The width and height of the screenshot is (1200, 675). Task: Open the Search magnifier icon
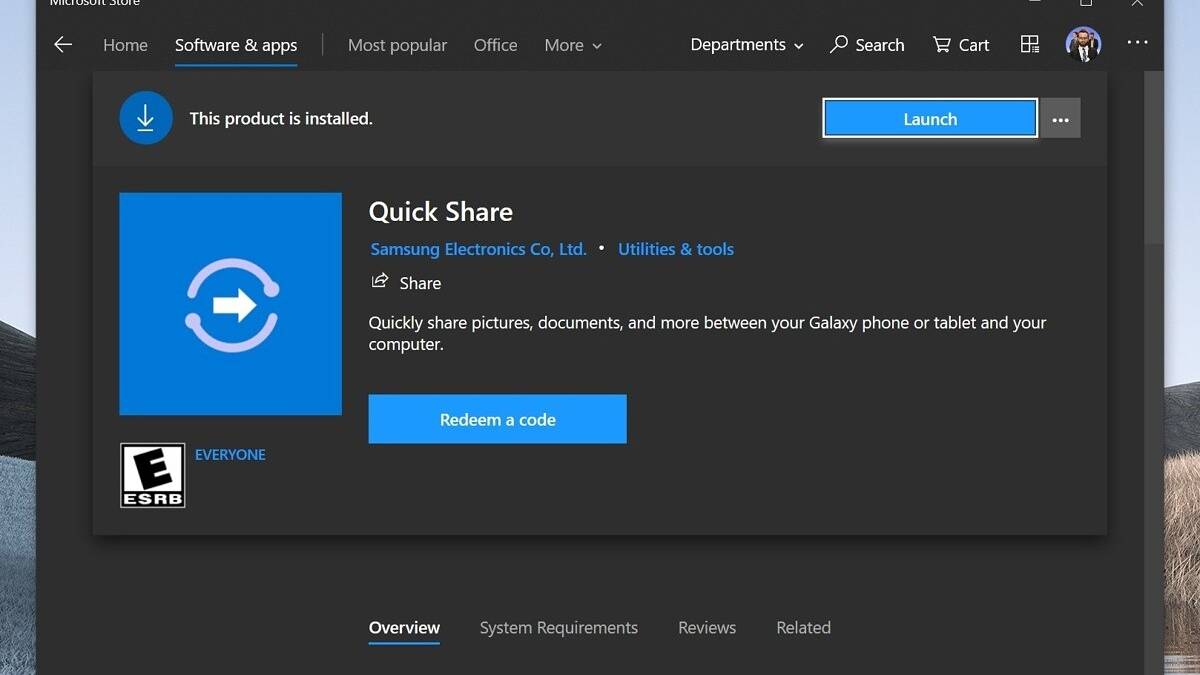(x=840, y=45)
